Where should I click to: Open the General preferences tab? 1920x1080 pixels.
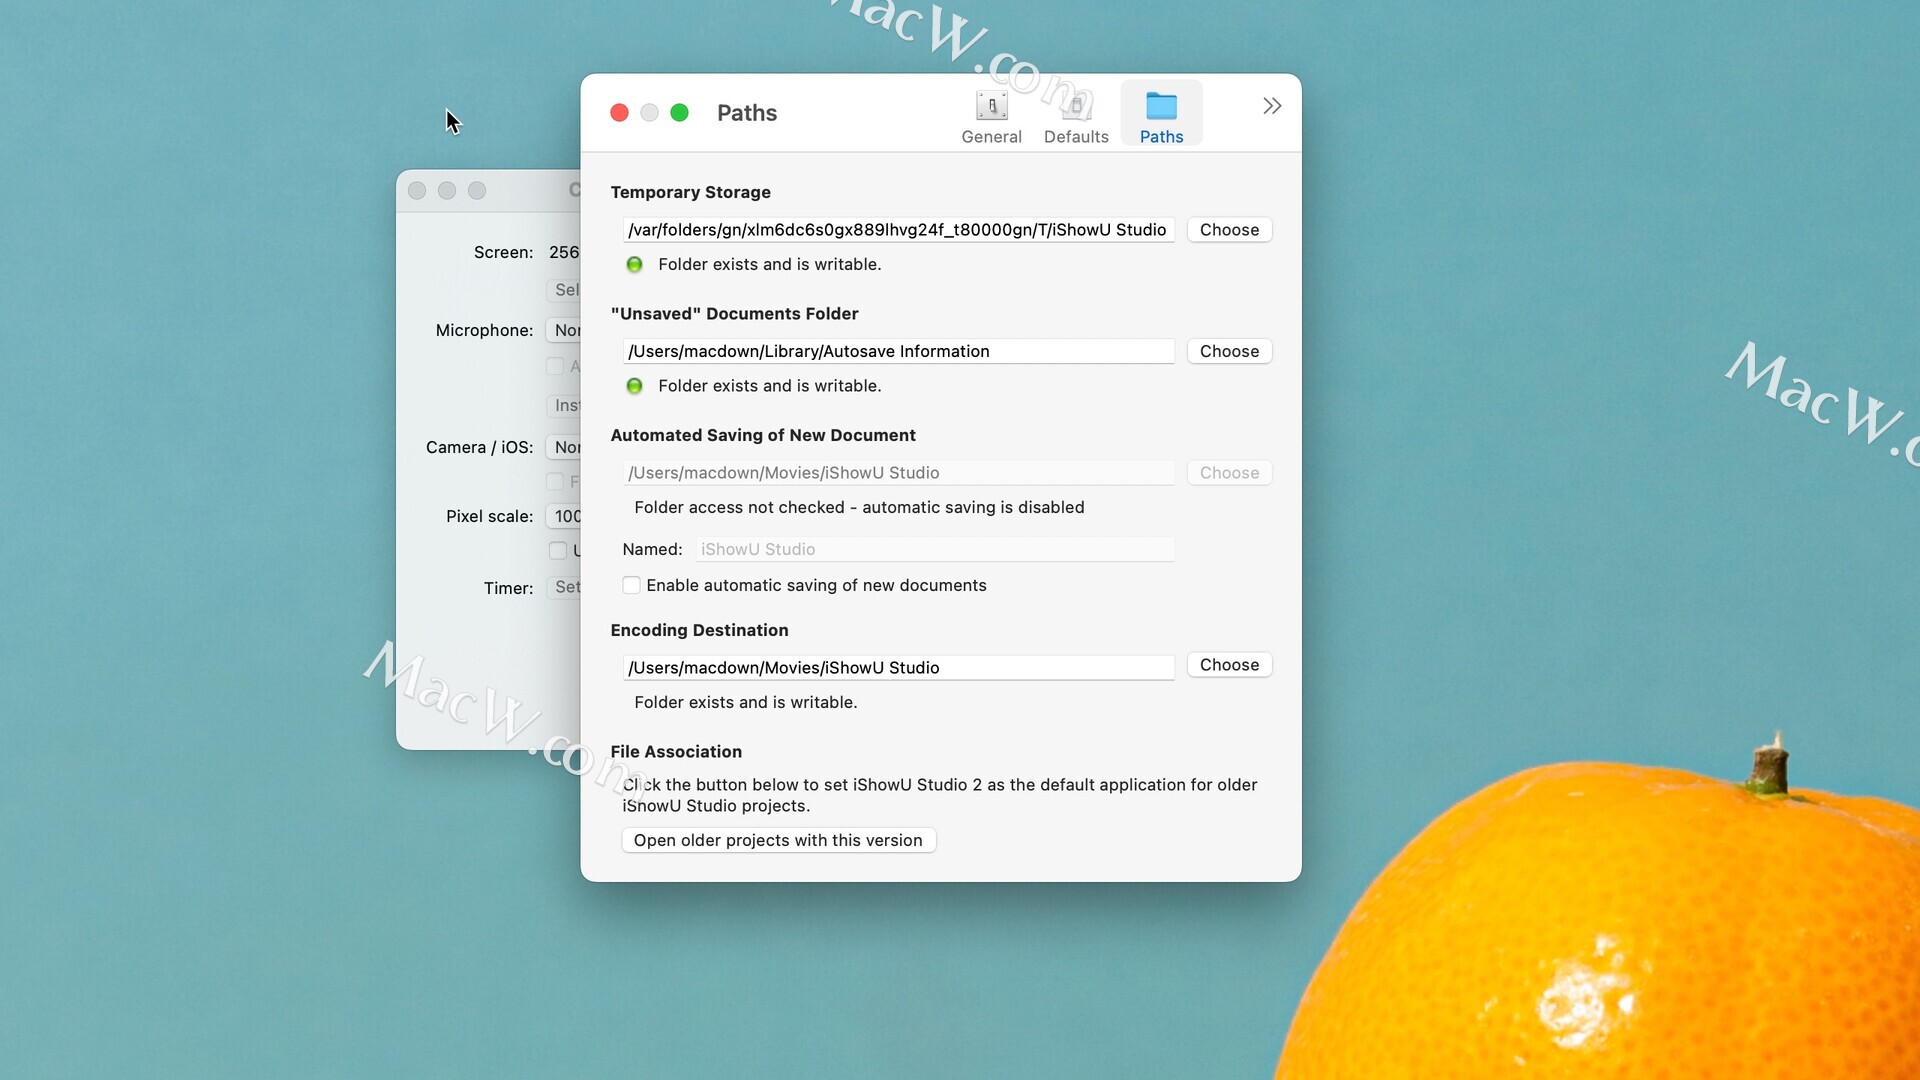click(991, 116)
